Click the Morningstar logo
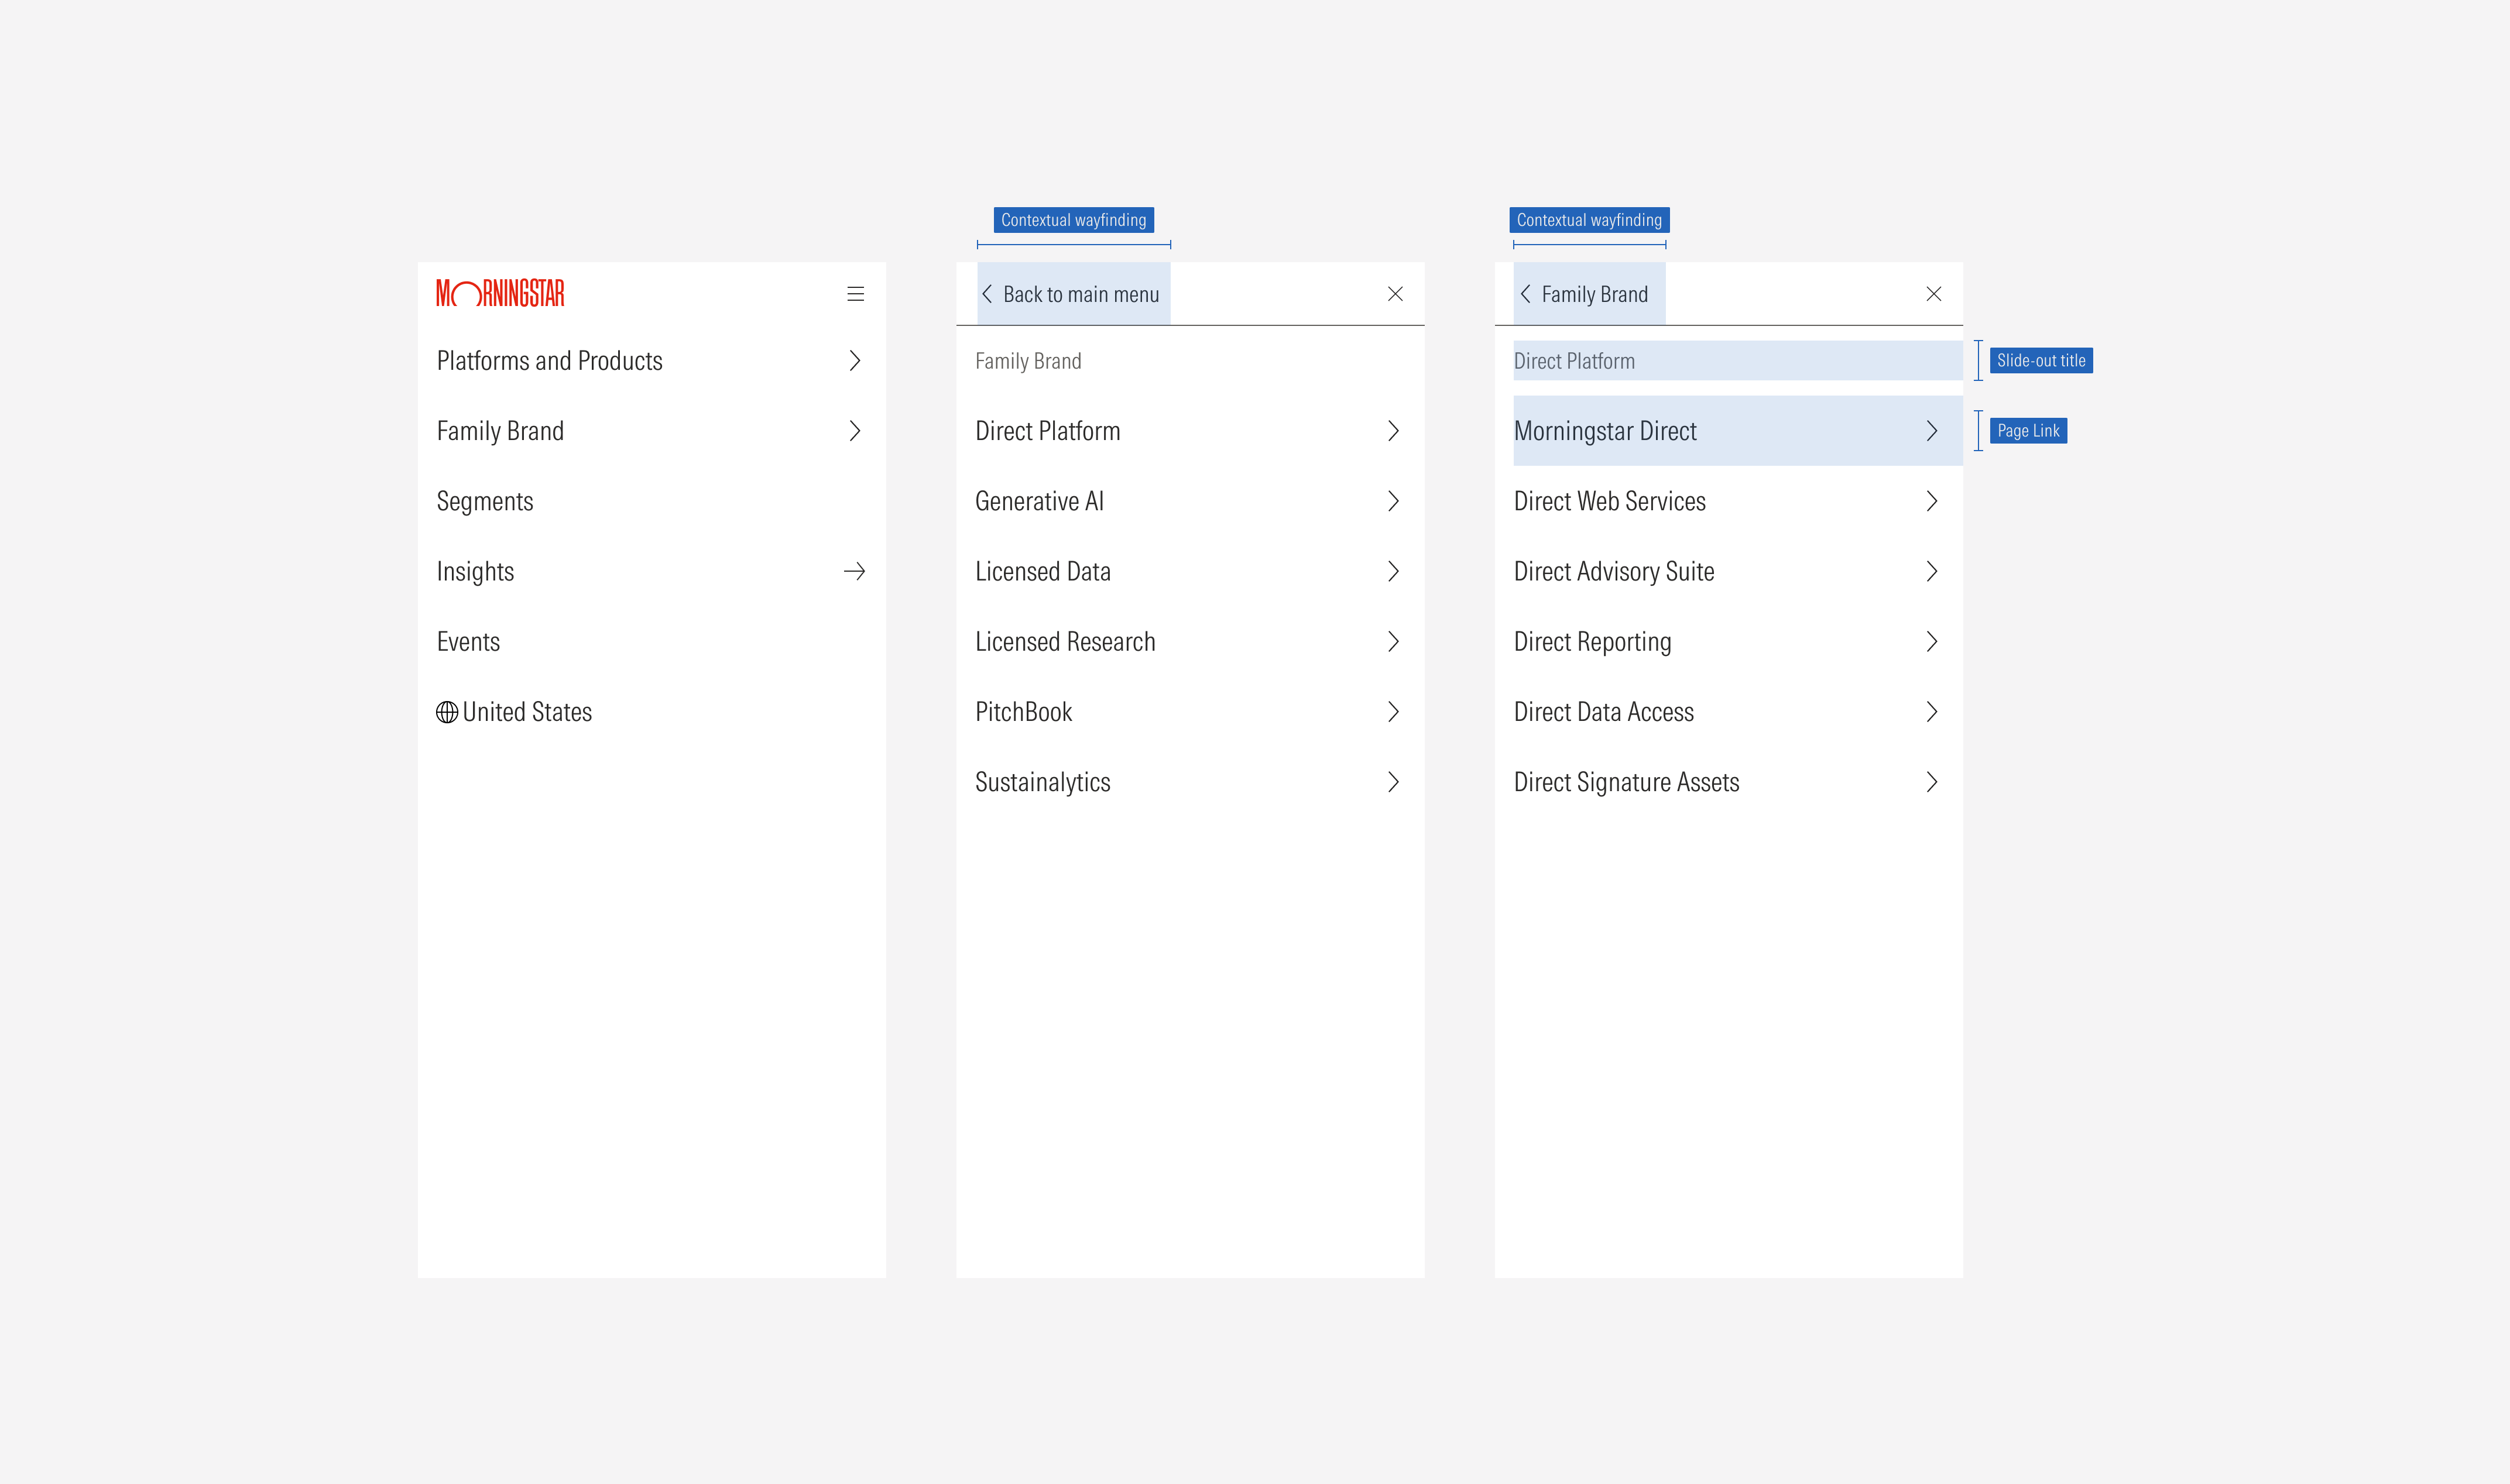Screen dimensions: 2510x1484 pyautogui.click(x=500, y=293)
